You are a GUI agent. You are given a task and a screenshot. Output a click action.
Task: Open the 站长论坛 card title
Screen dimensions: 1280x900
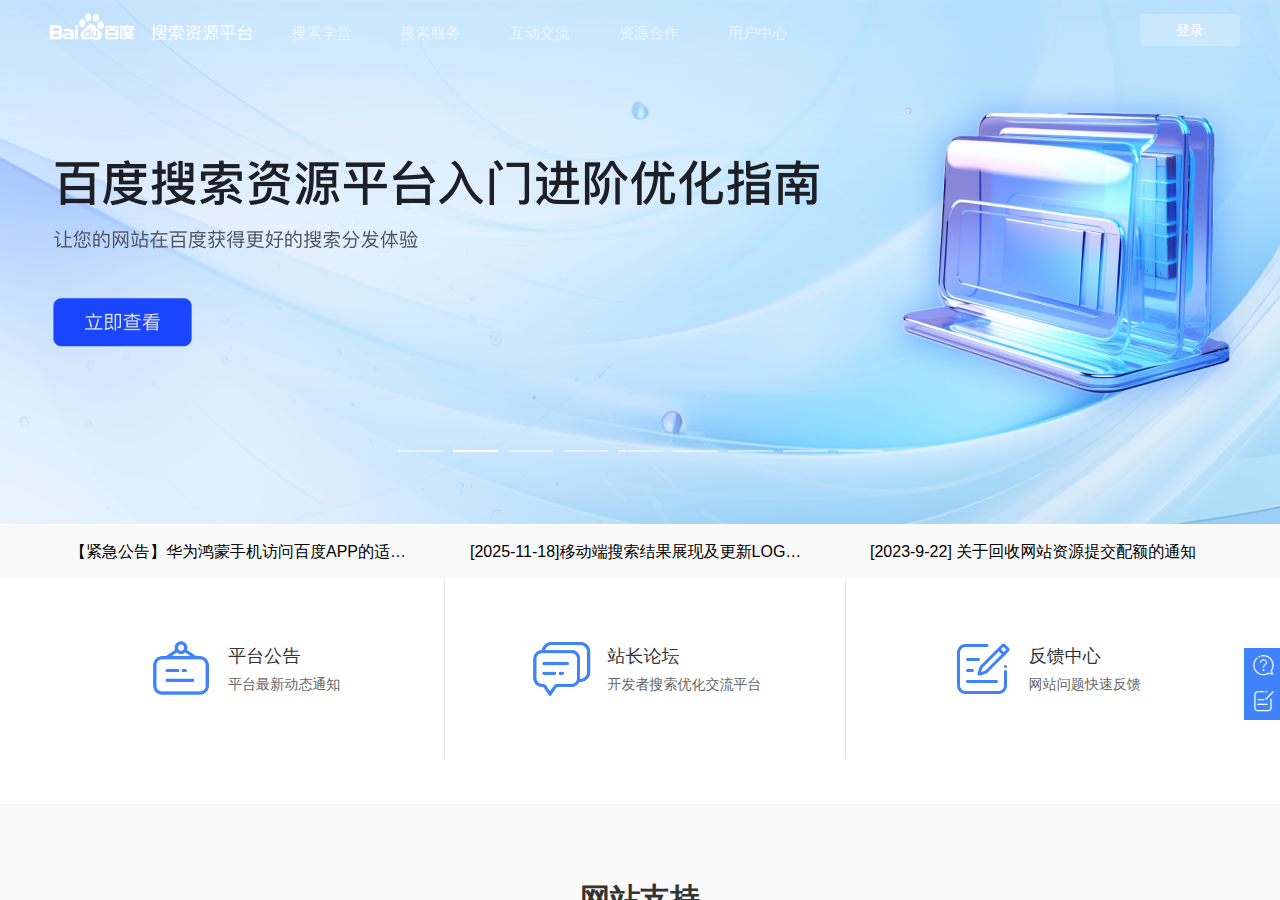[643, 656]
